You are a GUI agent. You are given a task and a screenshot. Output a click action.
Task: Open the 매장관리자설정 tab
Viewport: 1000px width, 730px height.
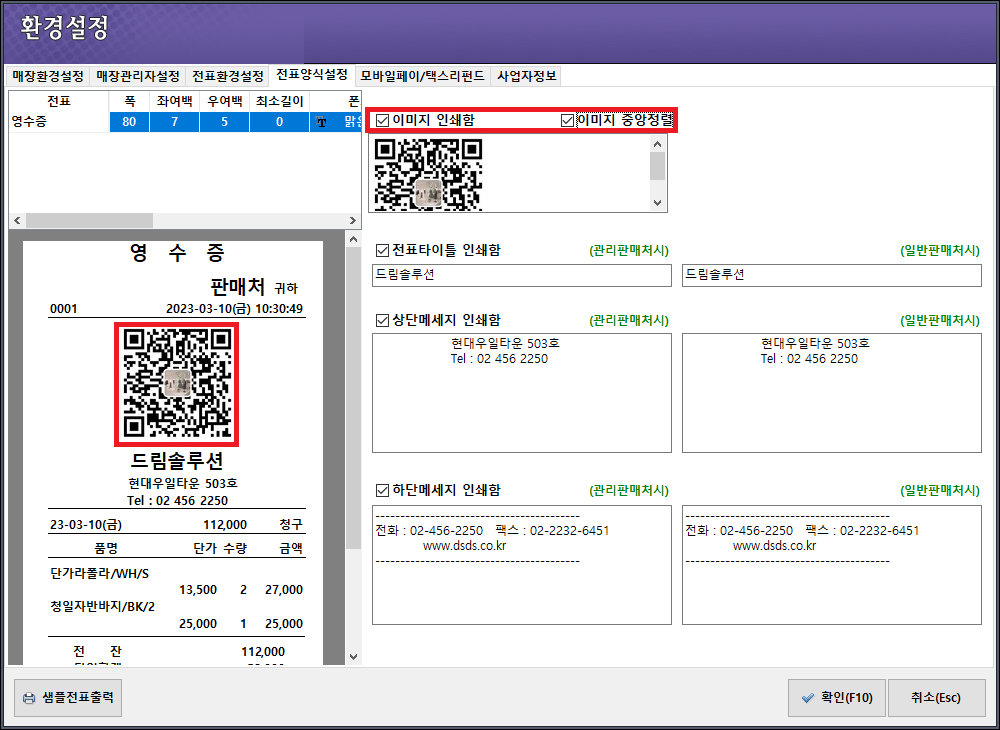138,77
